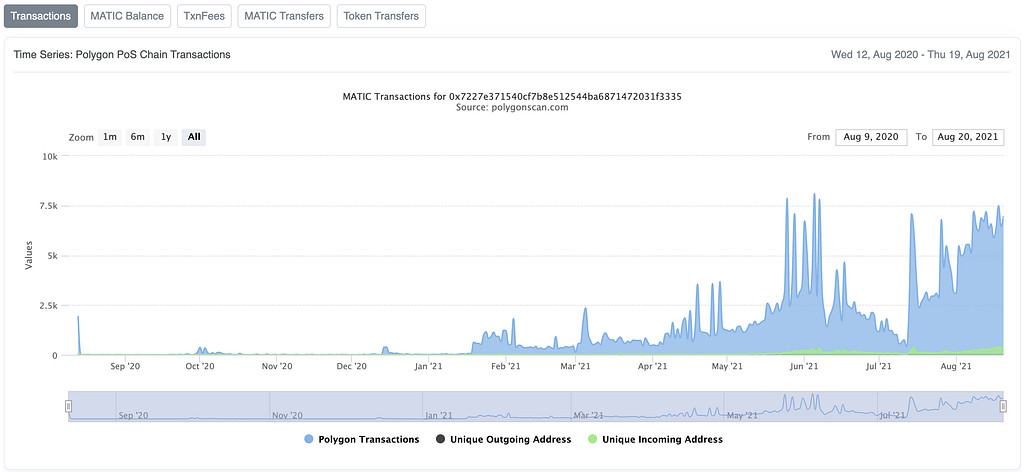The image size is (1024, 472).
Task: Select the All zoom option
Action: tap(194, 137)
